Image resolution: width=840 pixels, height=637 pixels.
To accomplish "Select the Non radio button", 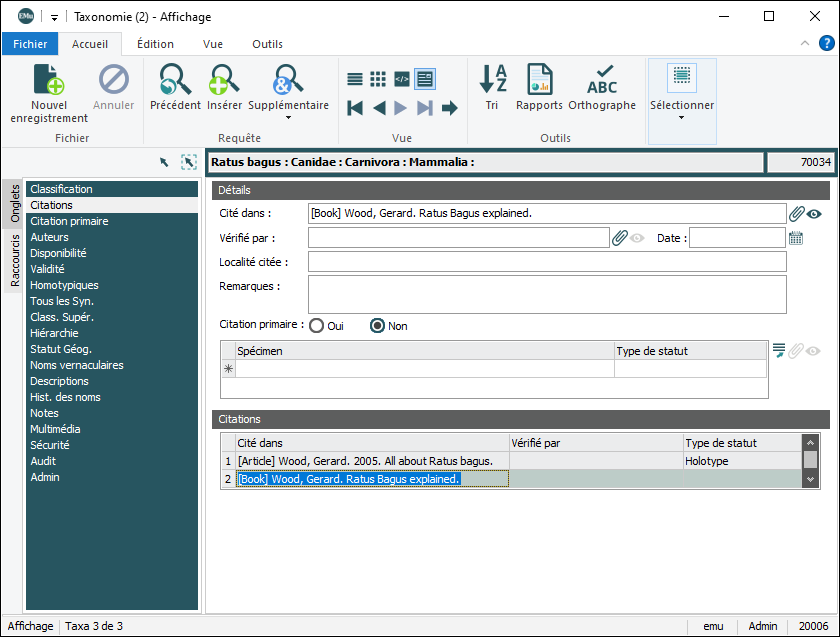I will pos(378,326).
